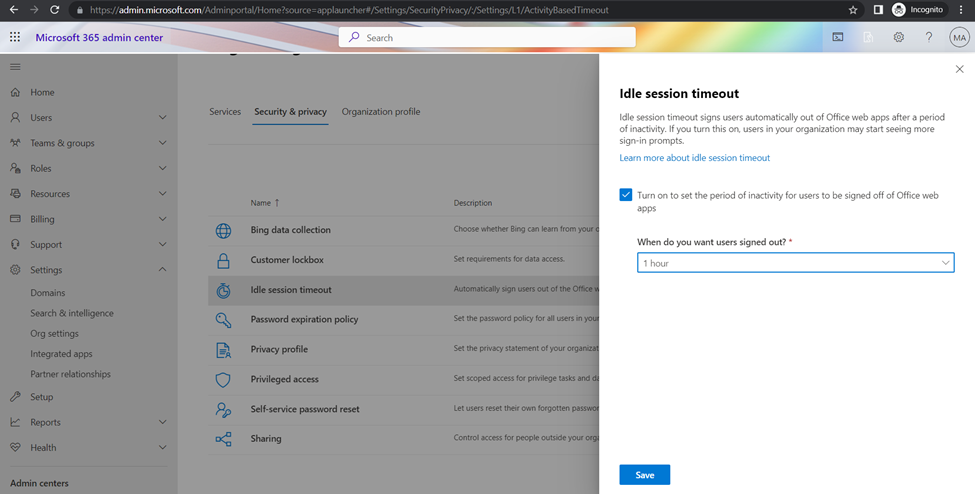Viewport: 975px width, 494px height.
Task: Click the Self-service password reset icon
Action: coord(223,410)
